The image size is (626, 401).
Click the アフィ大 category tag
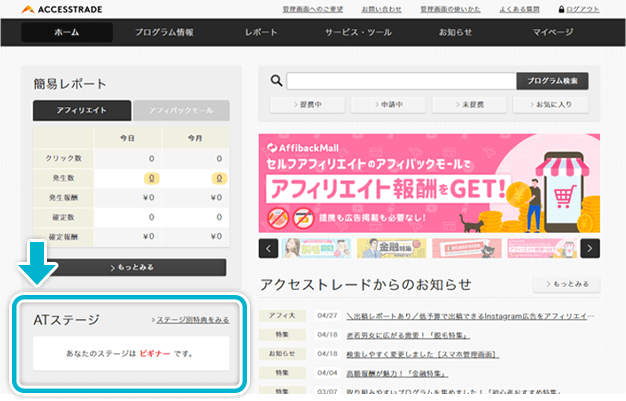[x=282, y=316]
